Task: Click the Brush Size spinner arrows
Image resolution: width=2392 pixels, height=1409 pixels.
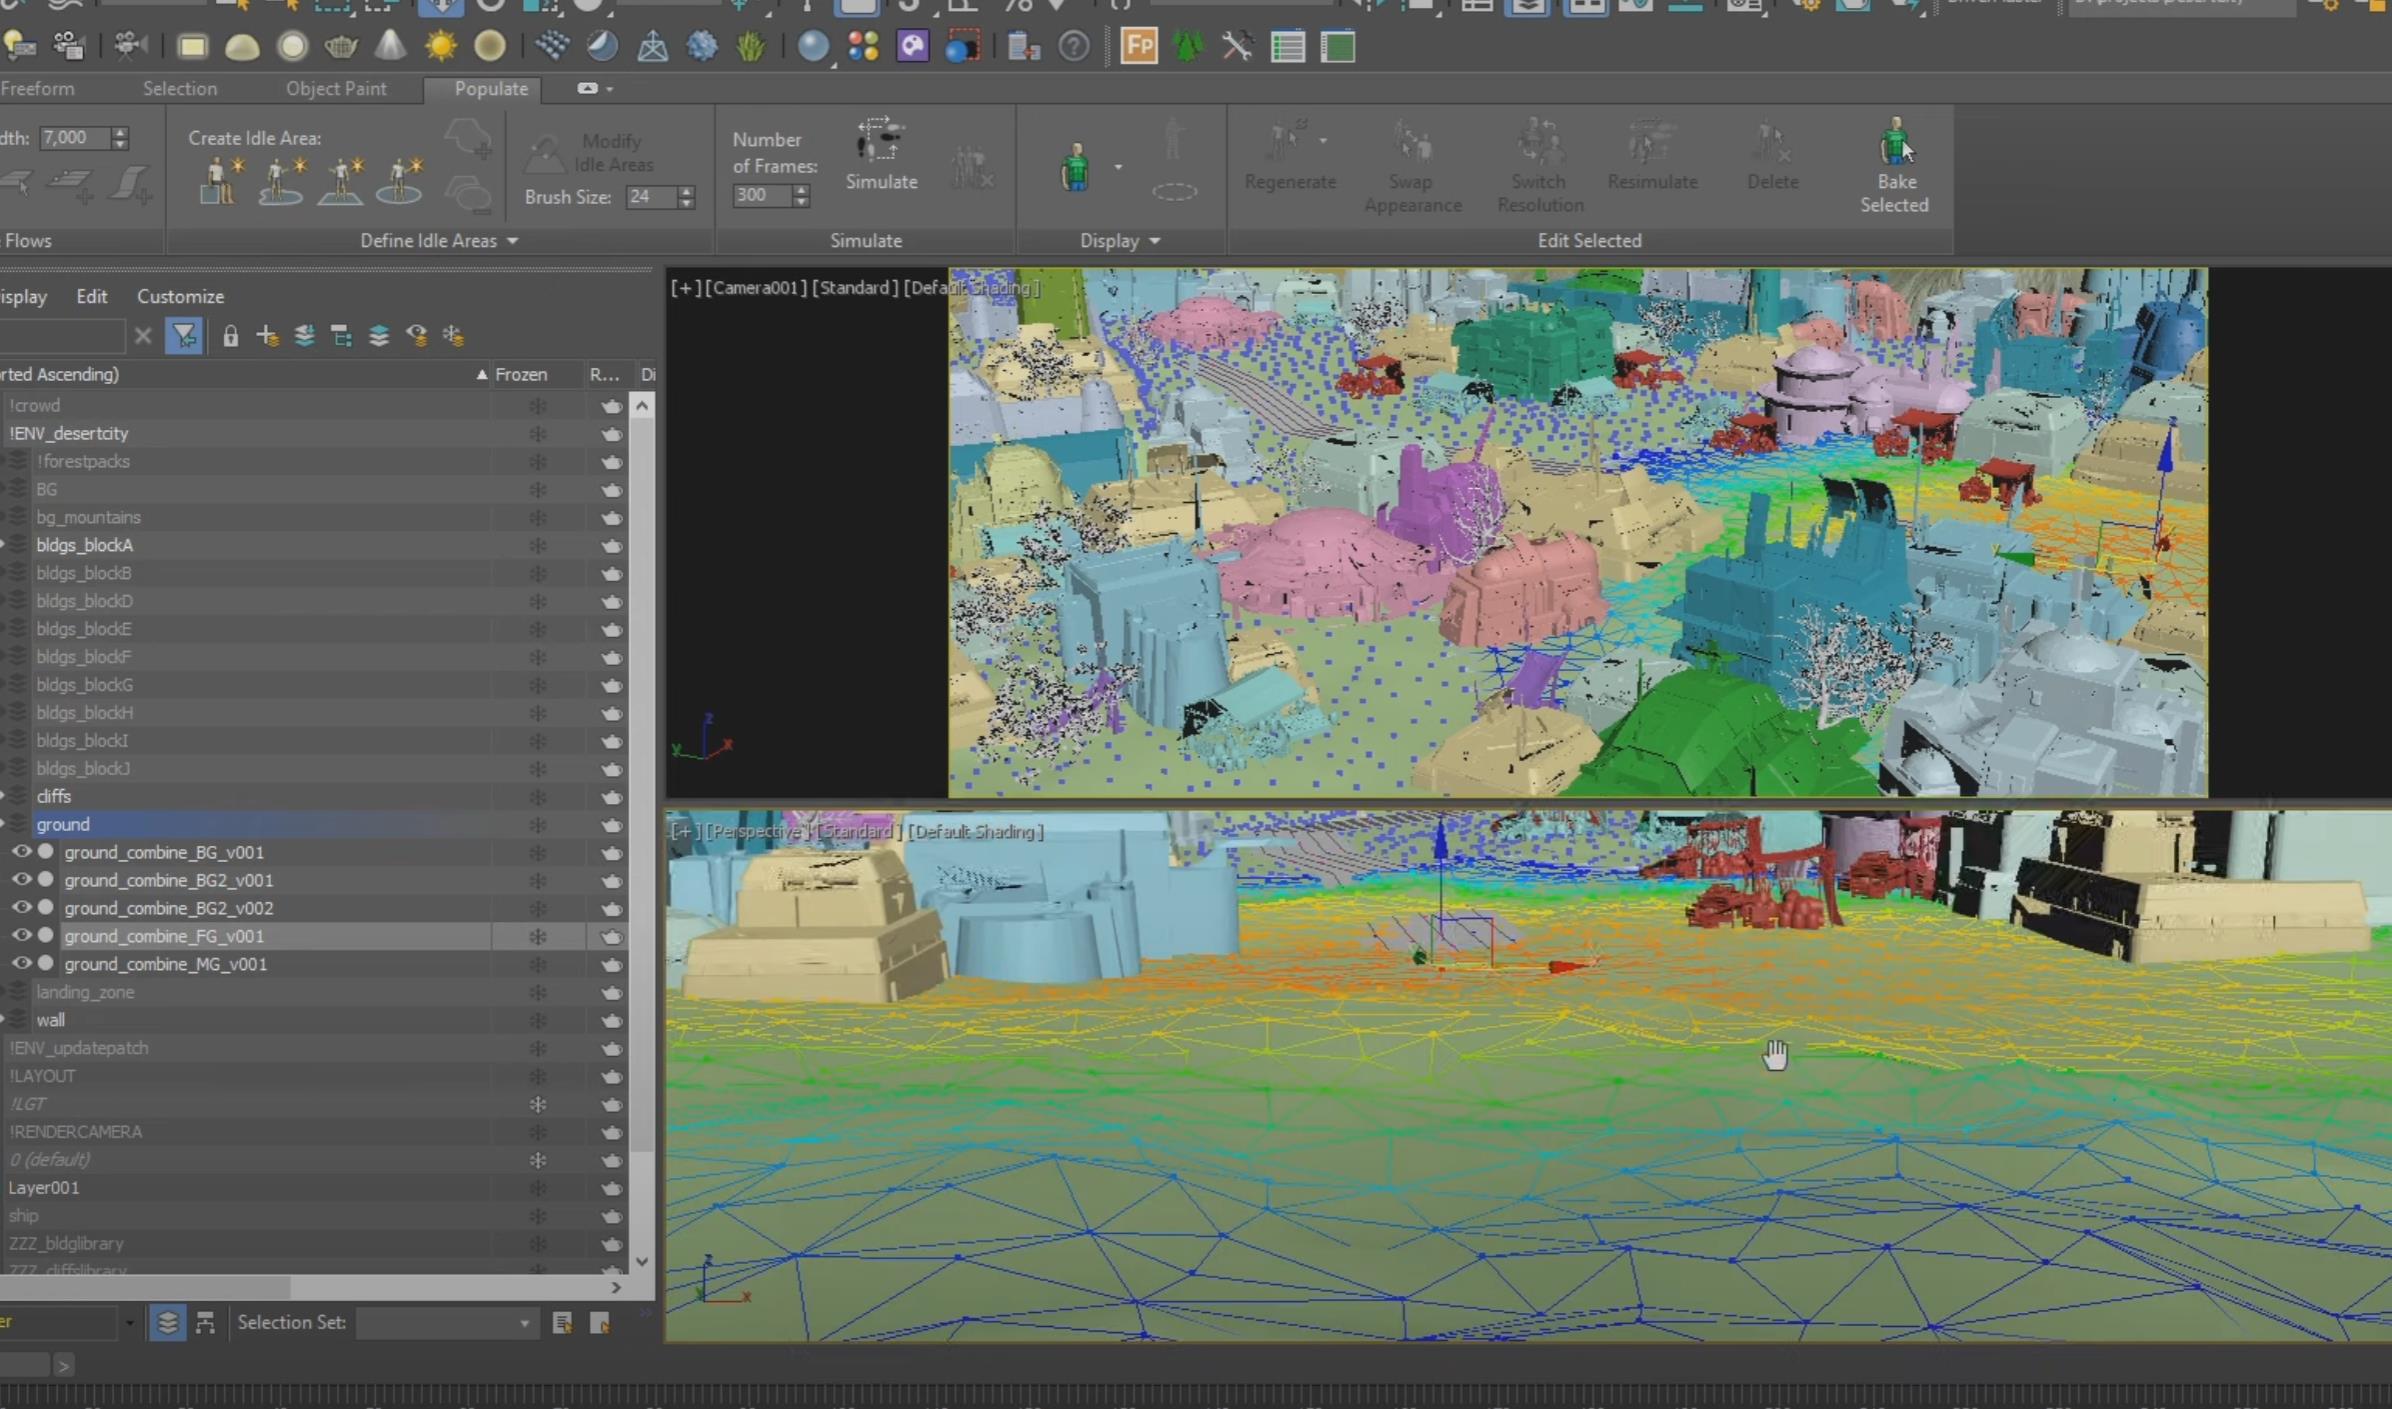Action: pos(686,197)
